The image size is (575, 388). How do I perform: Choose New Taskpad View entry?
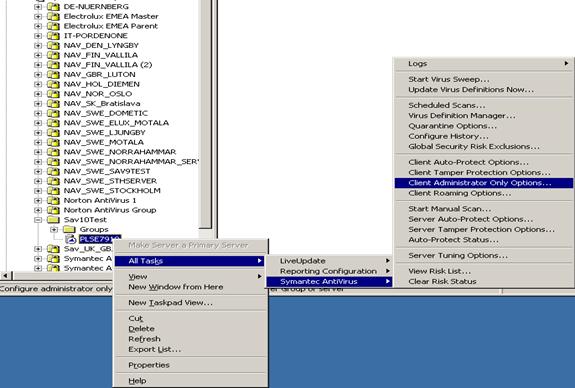[189, 303]
